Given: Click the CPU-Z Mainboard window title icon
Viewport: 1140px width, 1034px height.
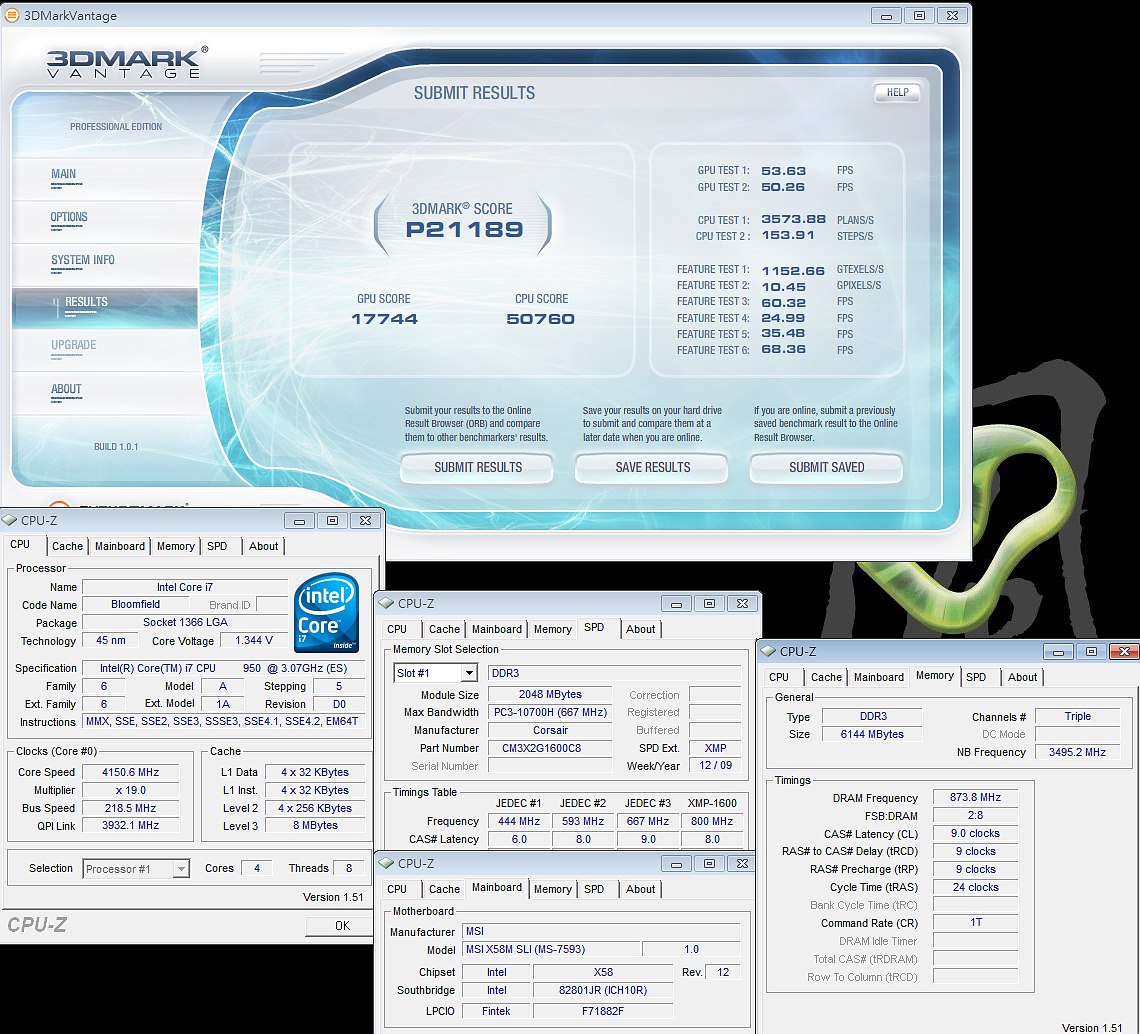Looking at the screenshot, I should [387, 863].
